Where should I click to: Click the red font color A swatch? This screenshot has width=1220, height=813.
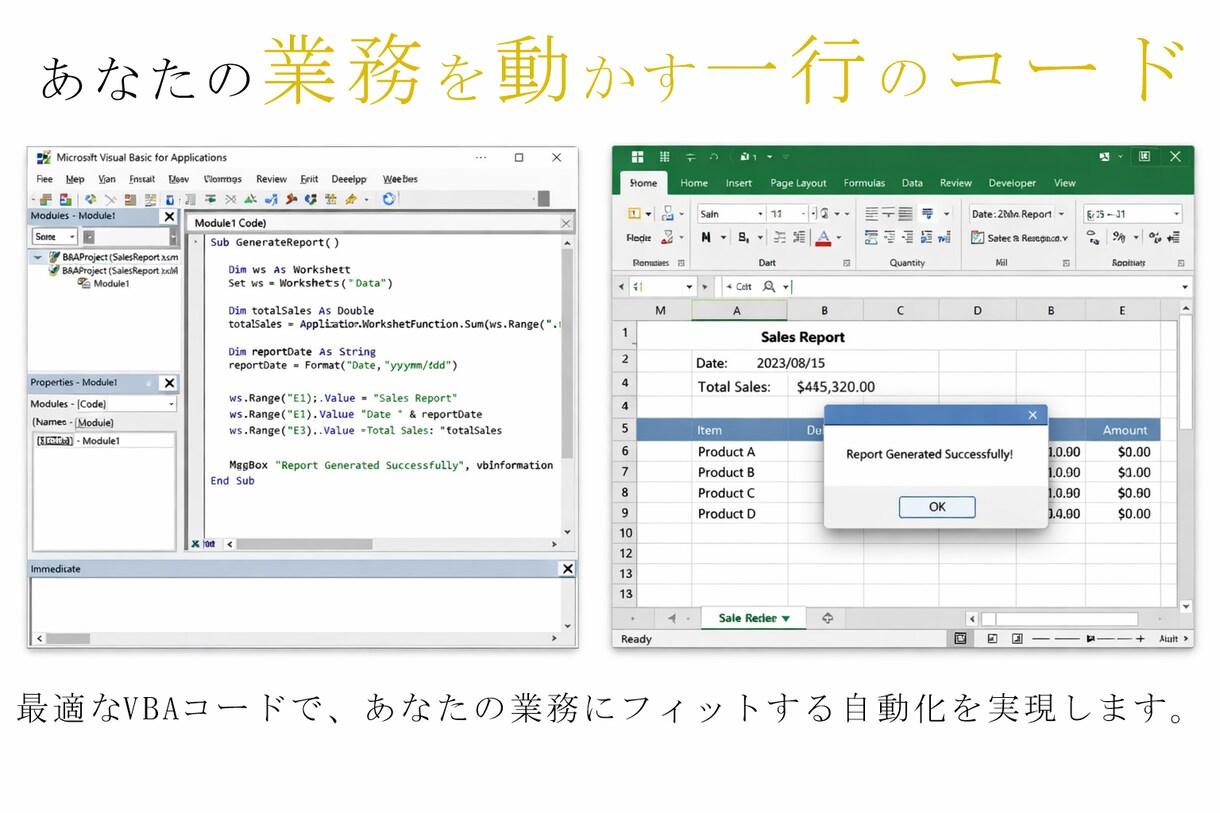(x=822, y=238)
